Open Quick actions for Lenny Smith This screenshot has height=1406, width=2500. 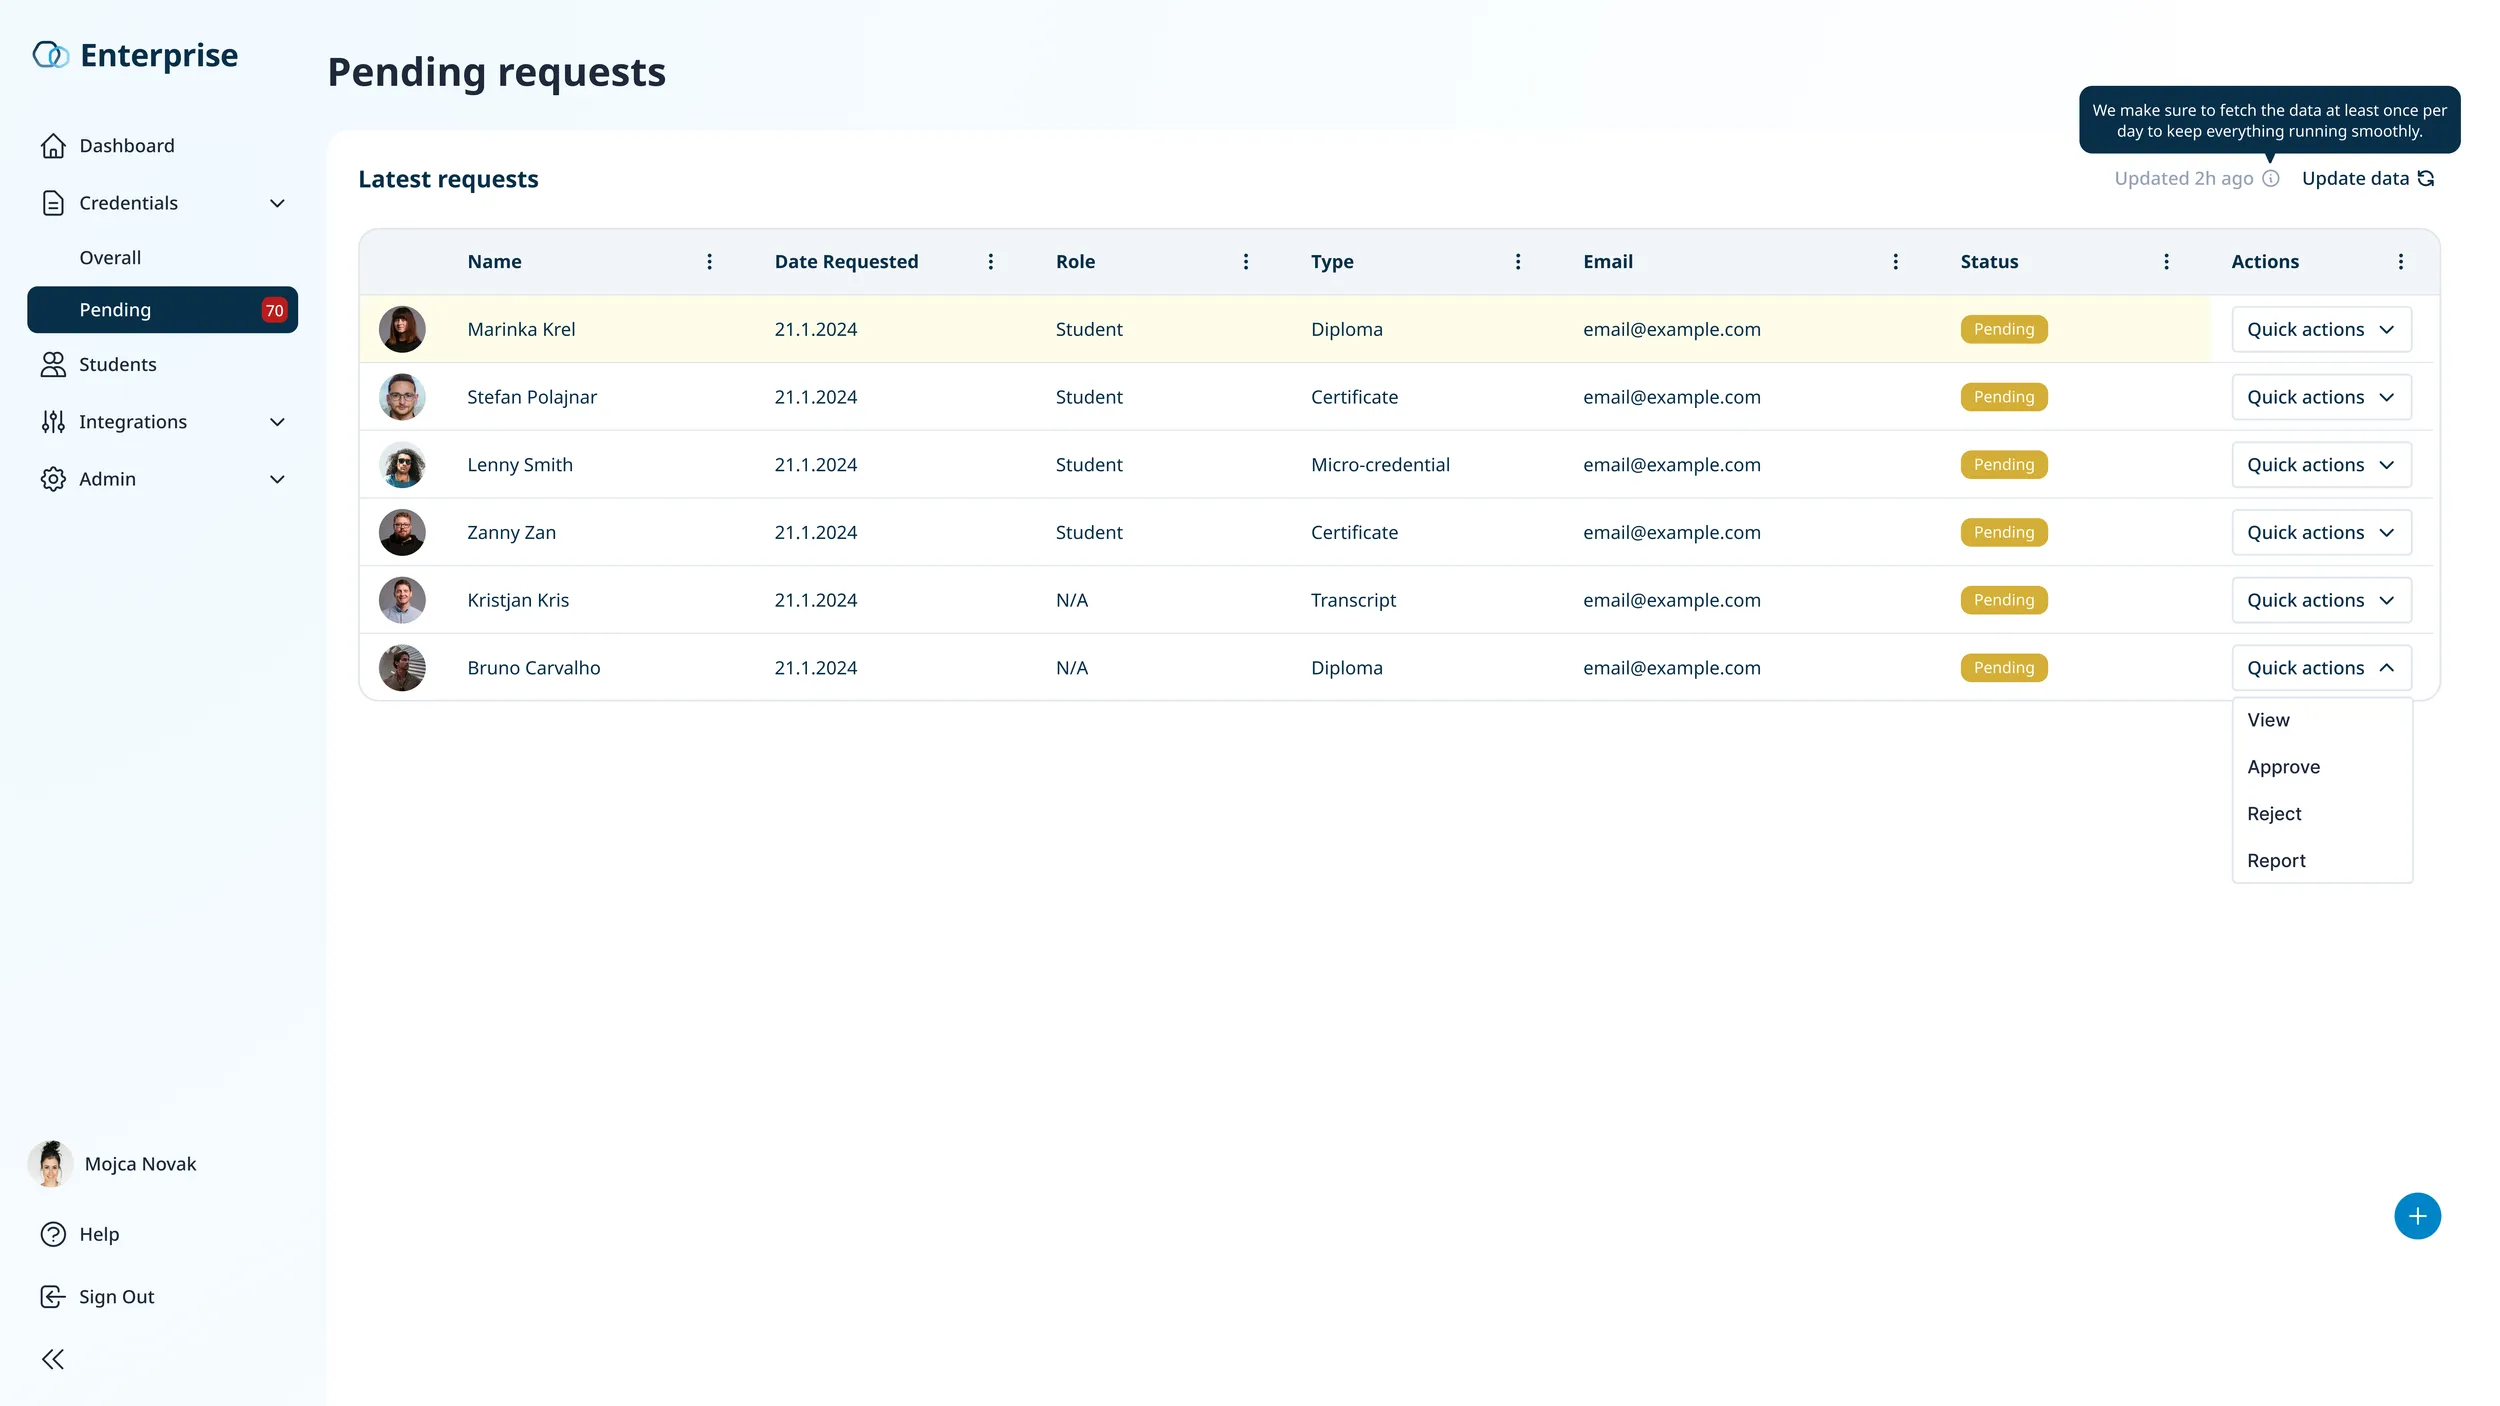click(2322, 465)
